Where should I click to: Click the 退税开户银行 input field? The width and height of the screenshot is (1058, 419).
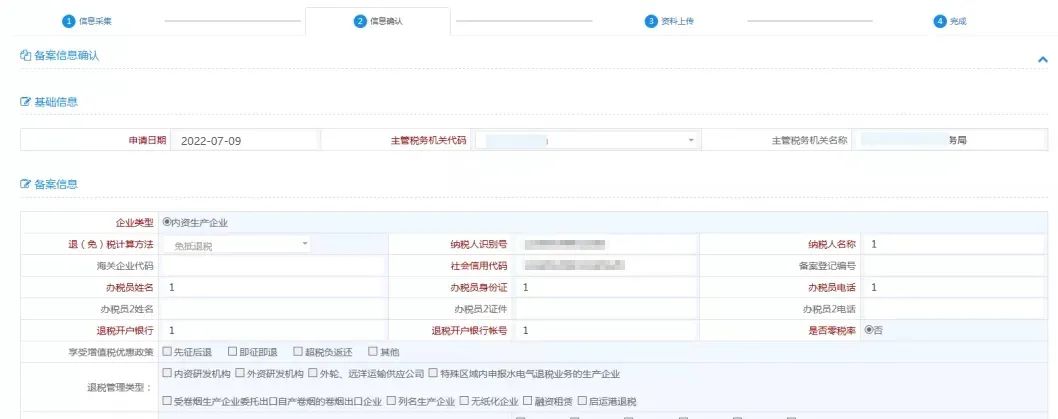[x=273, y=330]
